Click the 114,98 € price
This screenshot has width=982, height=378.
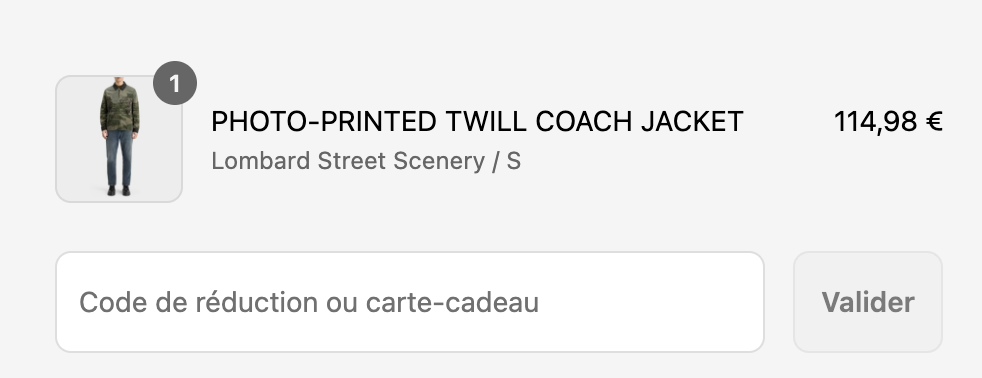point(888,121)
